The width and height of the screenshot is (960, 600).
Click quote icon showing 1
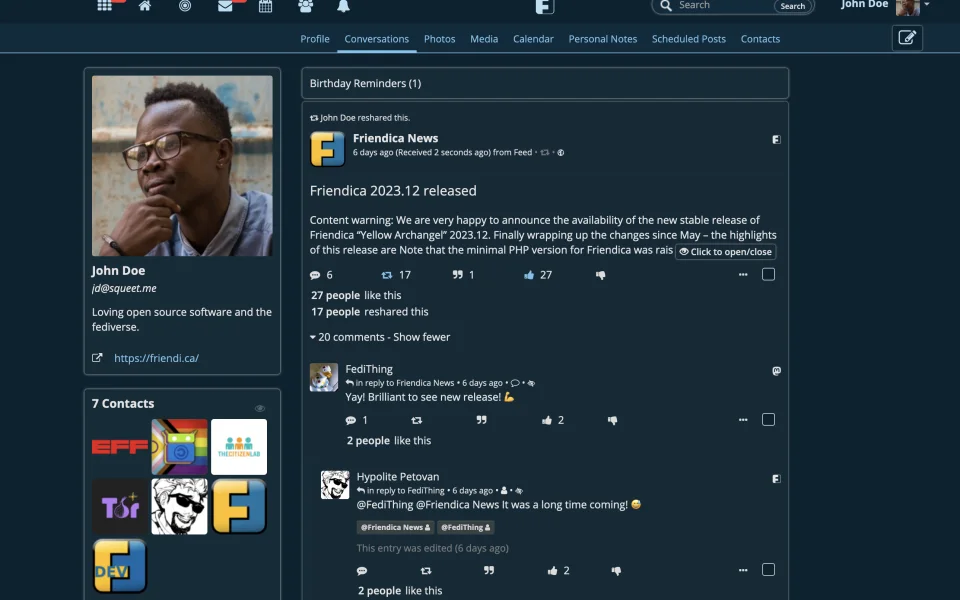tap(457, 275)
